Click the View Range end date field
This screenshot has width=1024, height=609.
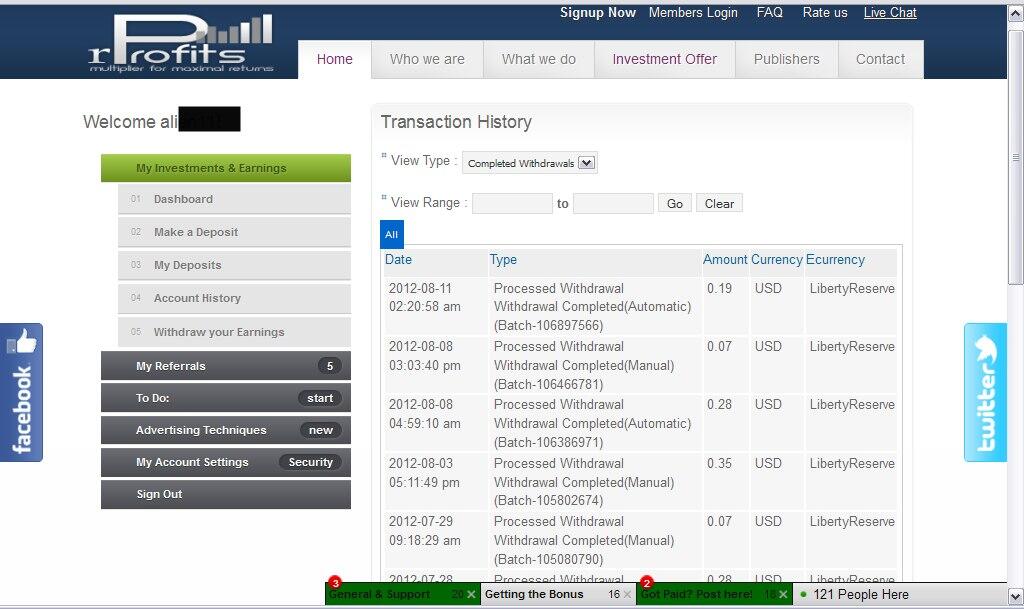tap(613, 204)
